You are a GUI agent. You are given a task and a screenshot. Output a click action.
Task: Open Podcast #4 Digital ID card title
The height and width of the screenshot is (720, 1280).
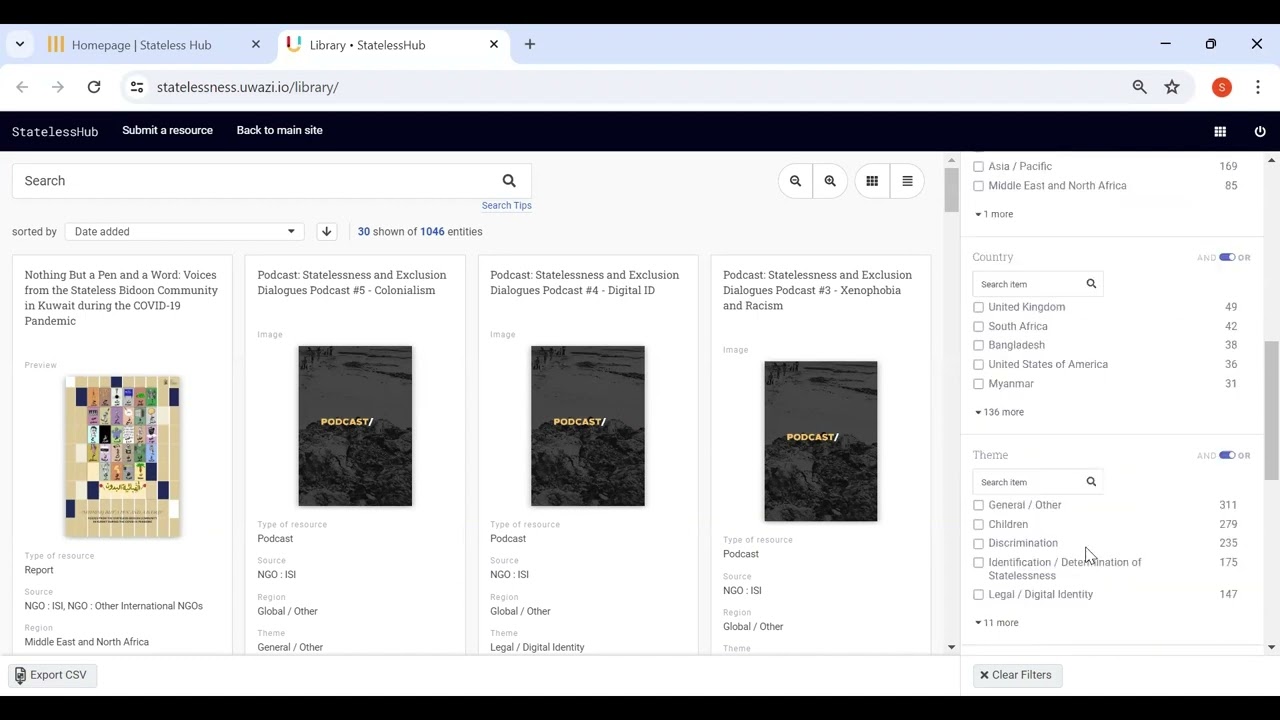click(585, 283)
